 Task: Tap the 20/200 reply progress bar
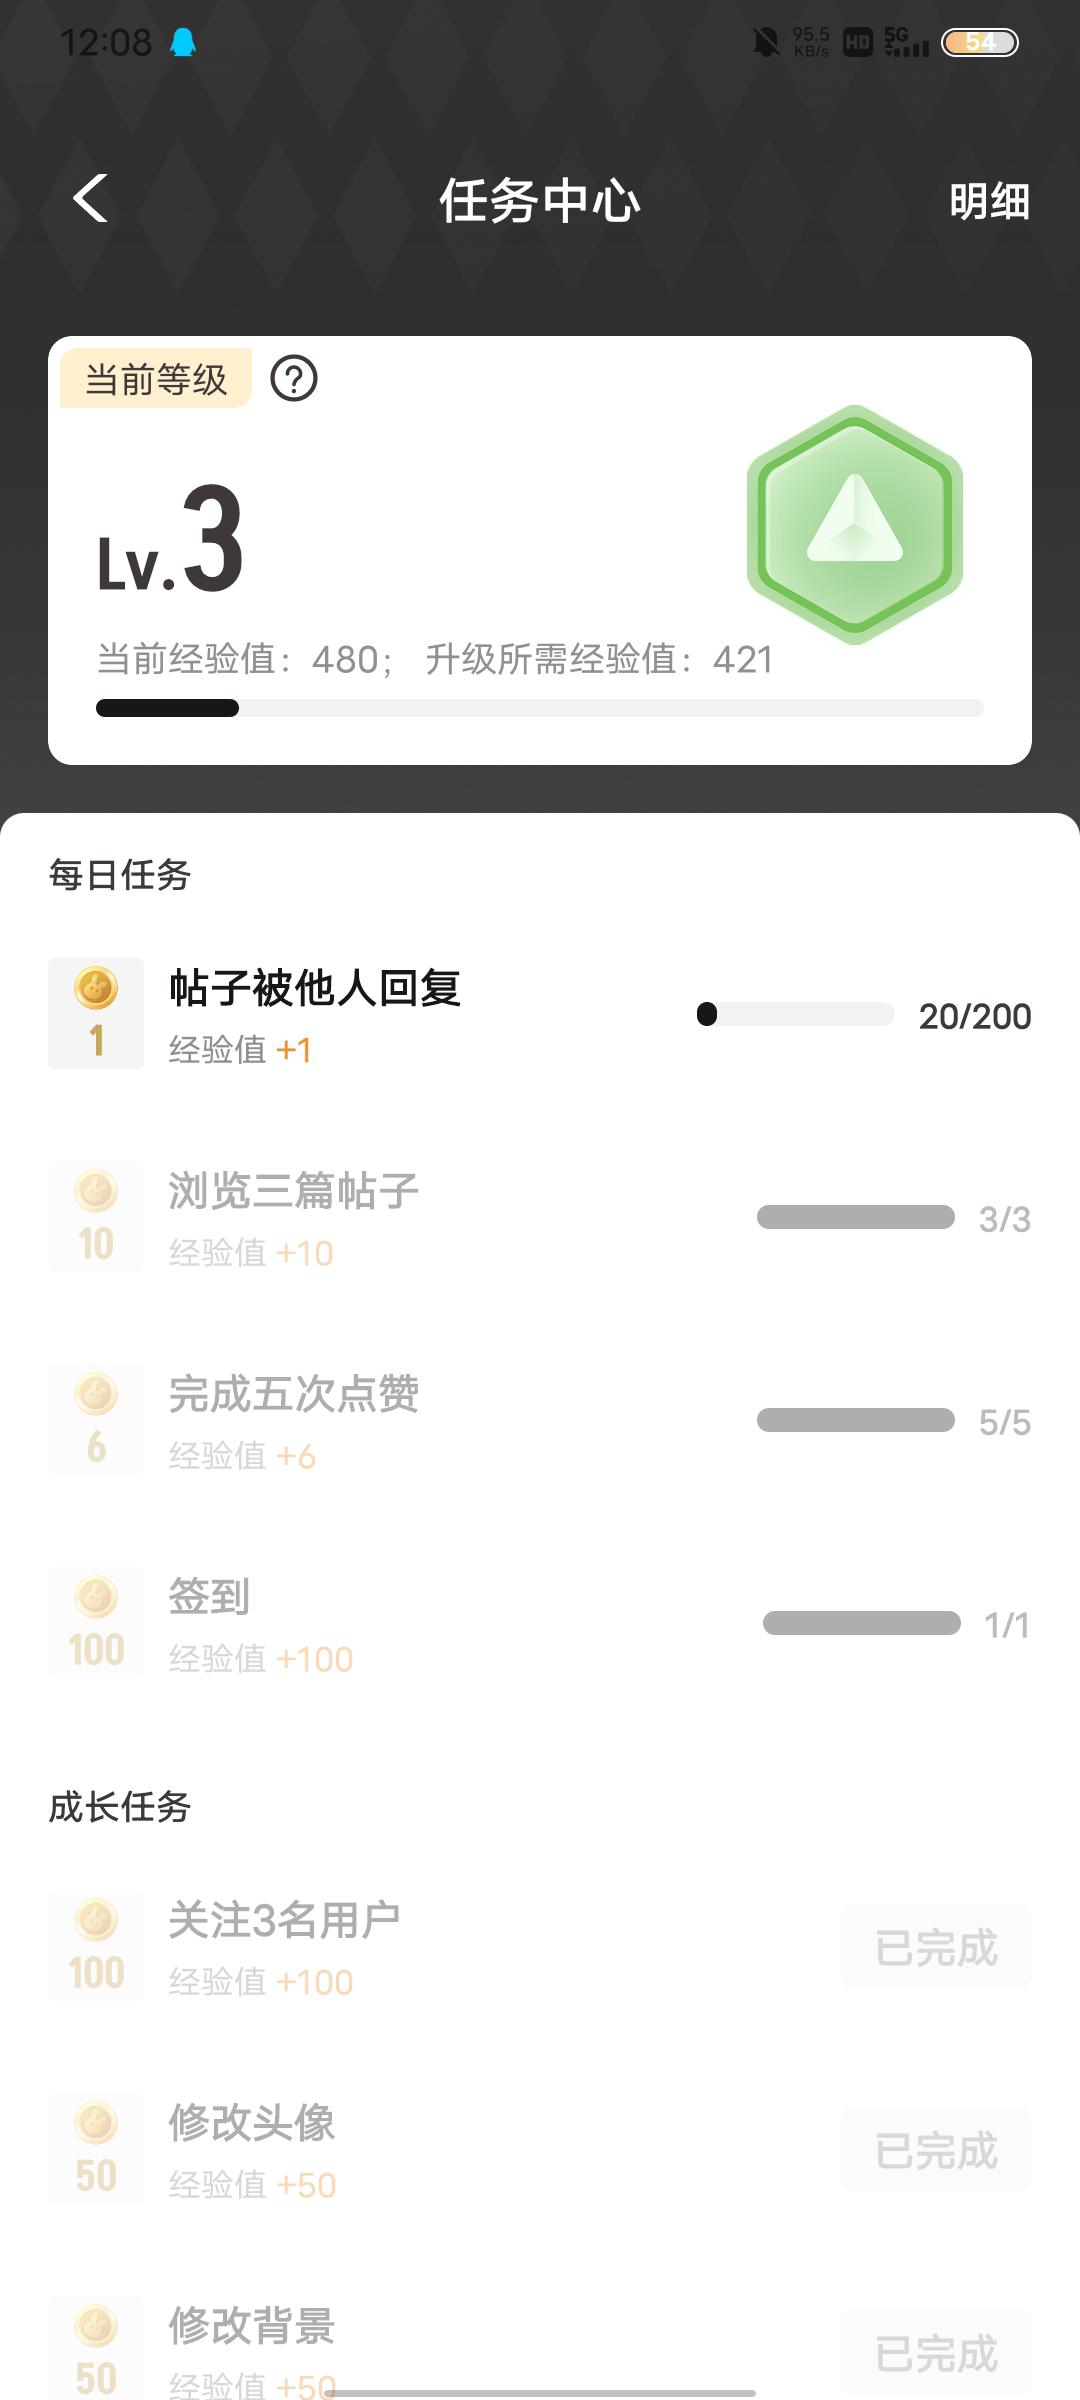tap(796, 1015)
